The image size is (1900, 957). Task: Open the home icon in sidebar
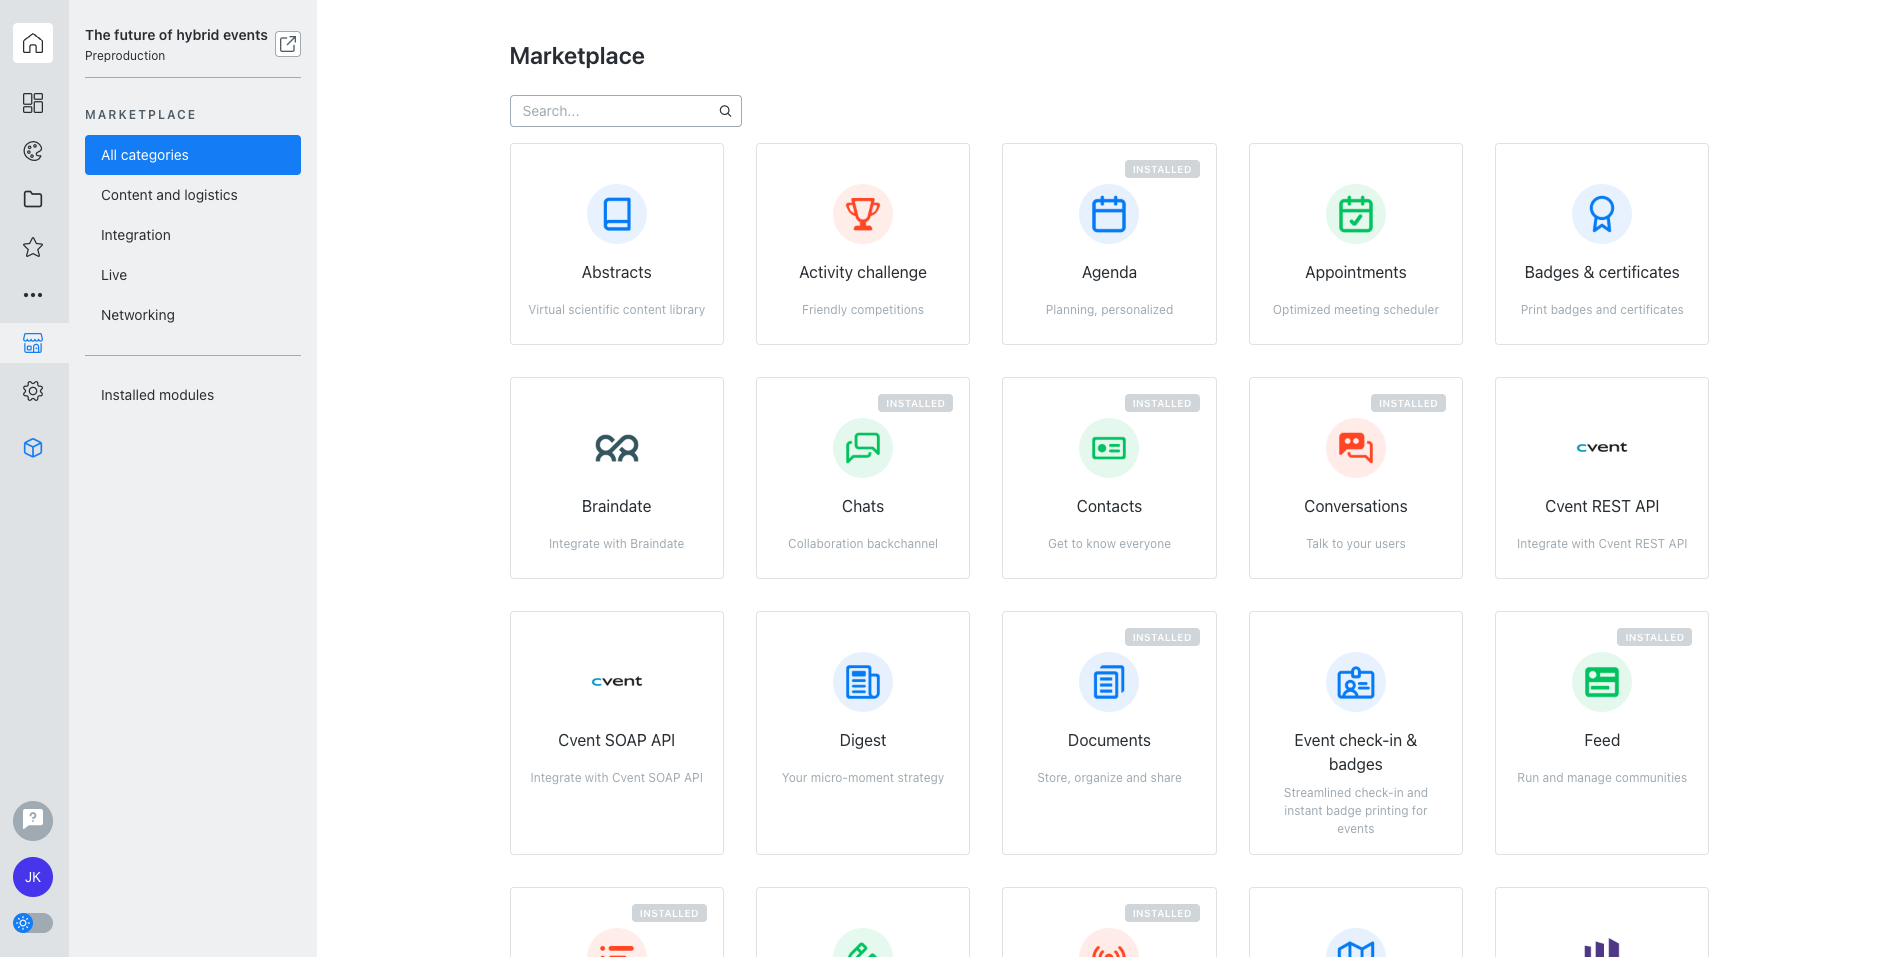coord(33,43)
